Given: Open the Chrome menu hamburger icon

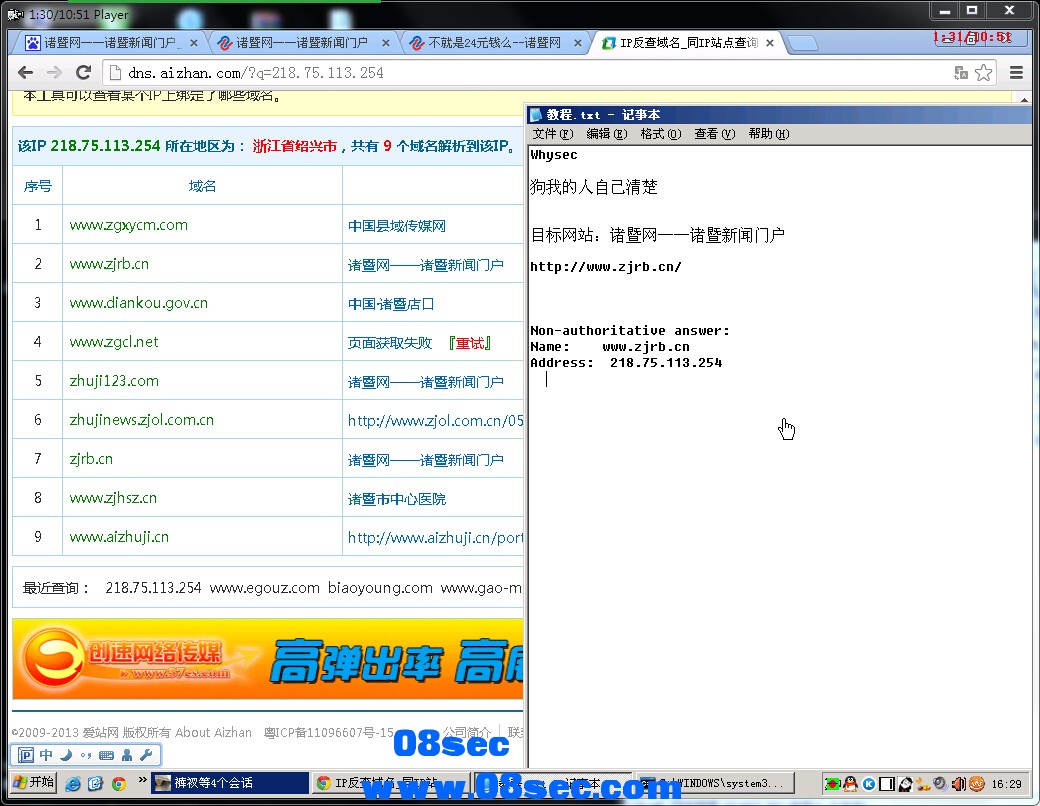Looking at the screenshot, I should [x=1016, y=72].
